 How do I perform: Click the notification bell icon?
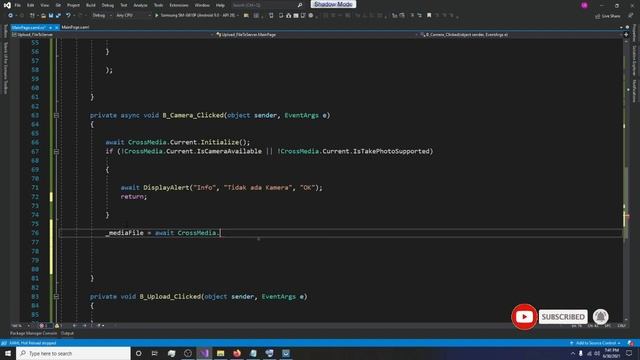(x=600, y=317)
